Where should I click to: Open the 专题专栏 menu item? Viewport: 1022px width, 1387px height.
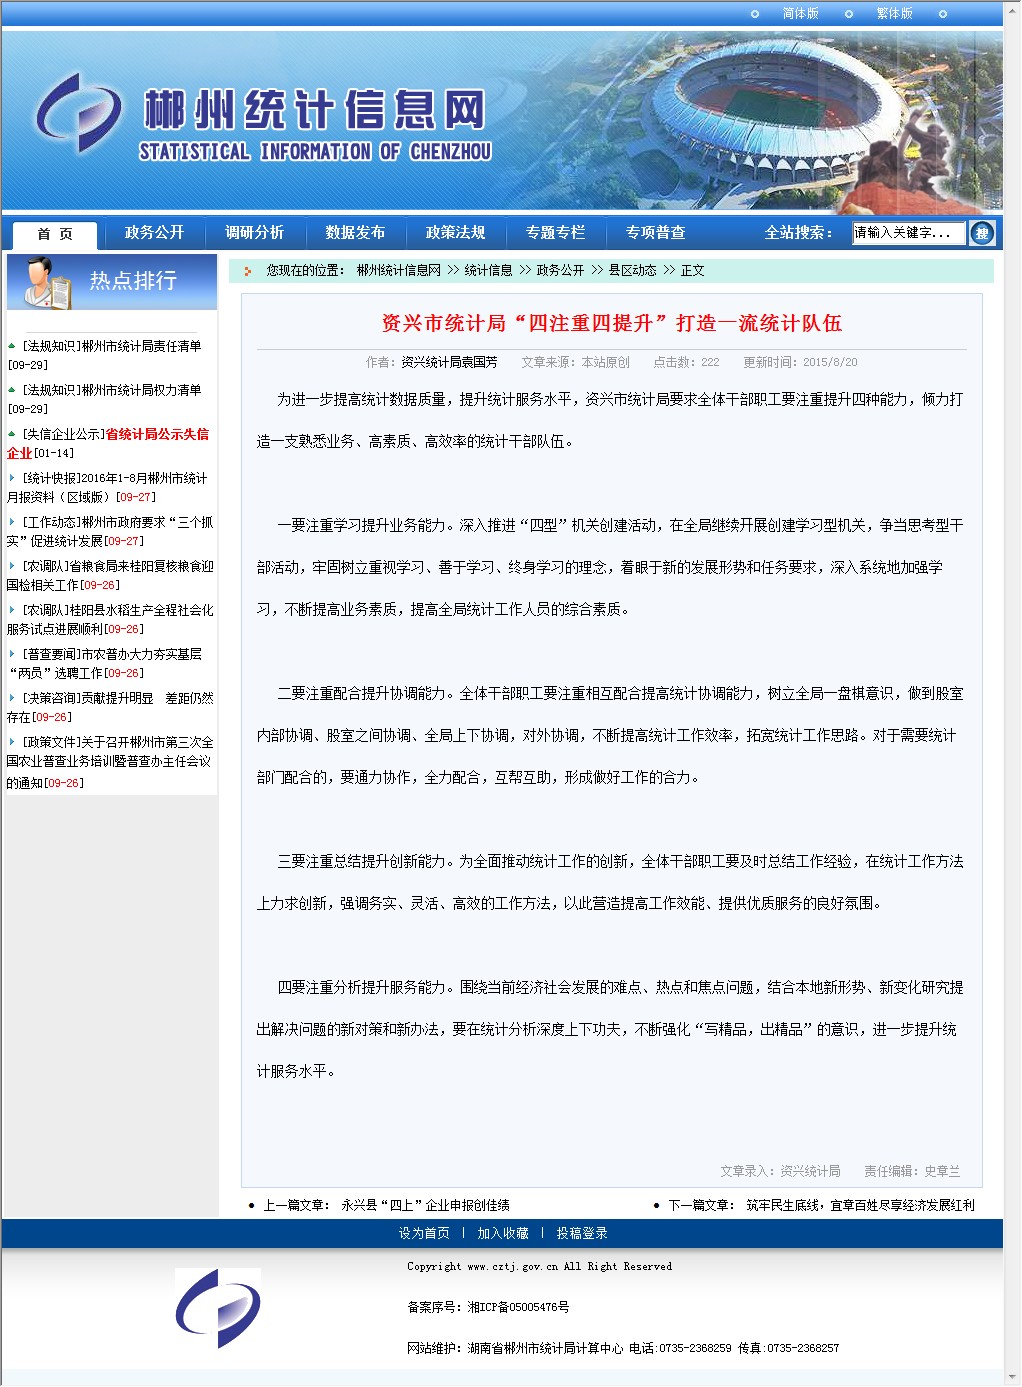click(x=555, y=233)
